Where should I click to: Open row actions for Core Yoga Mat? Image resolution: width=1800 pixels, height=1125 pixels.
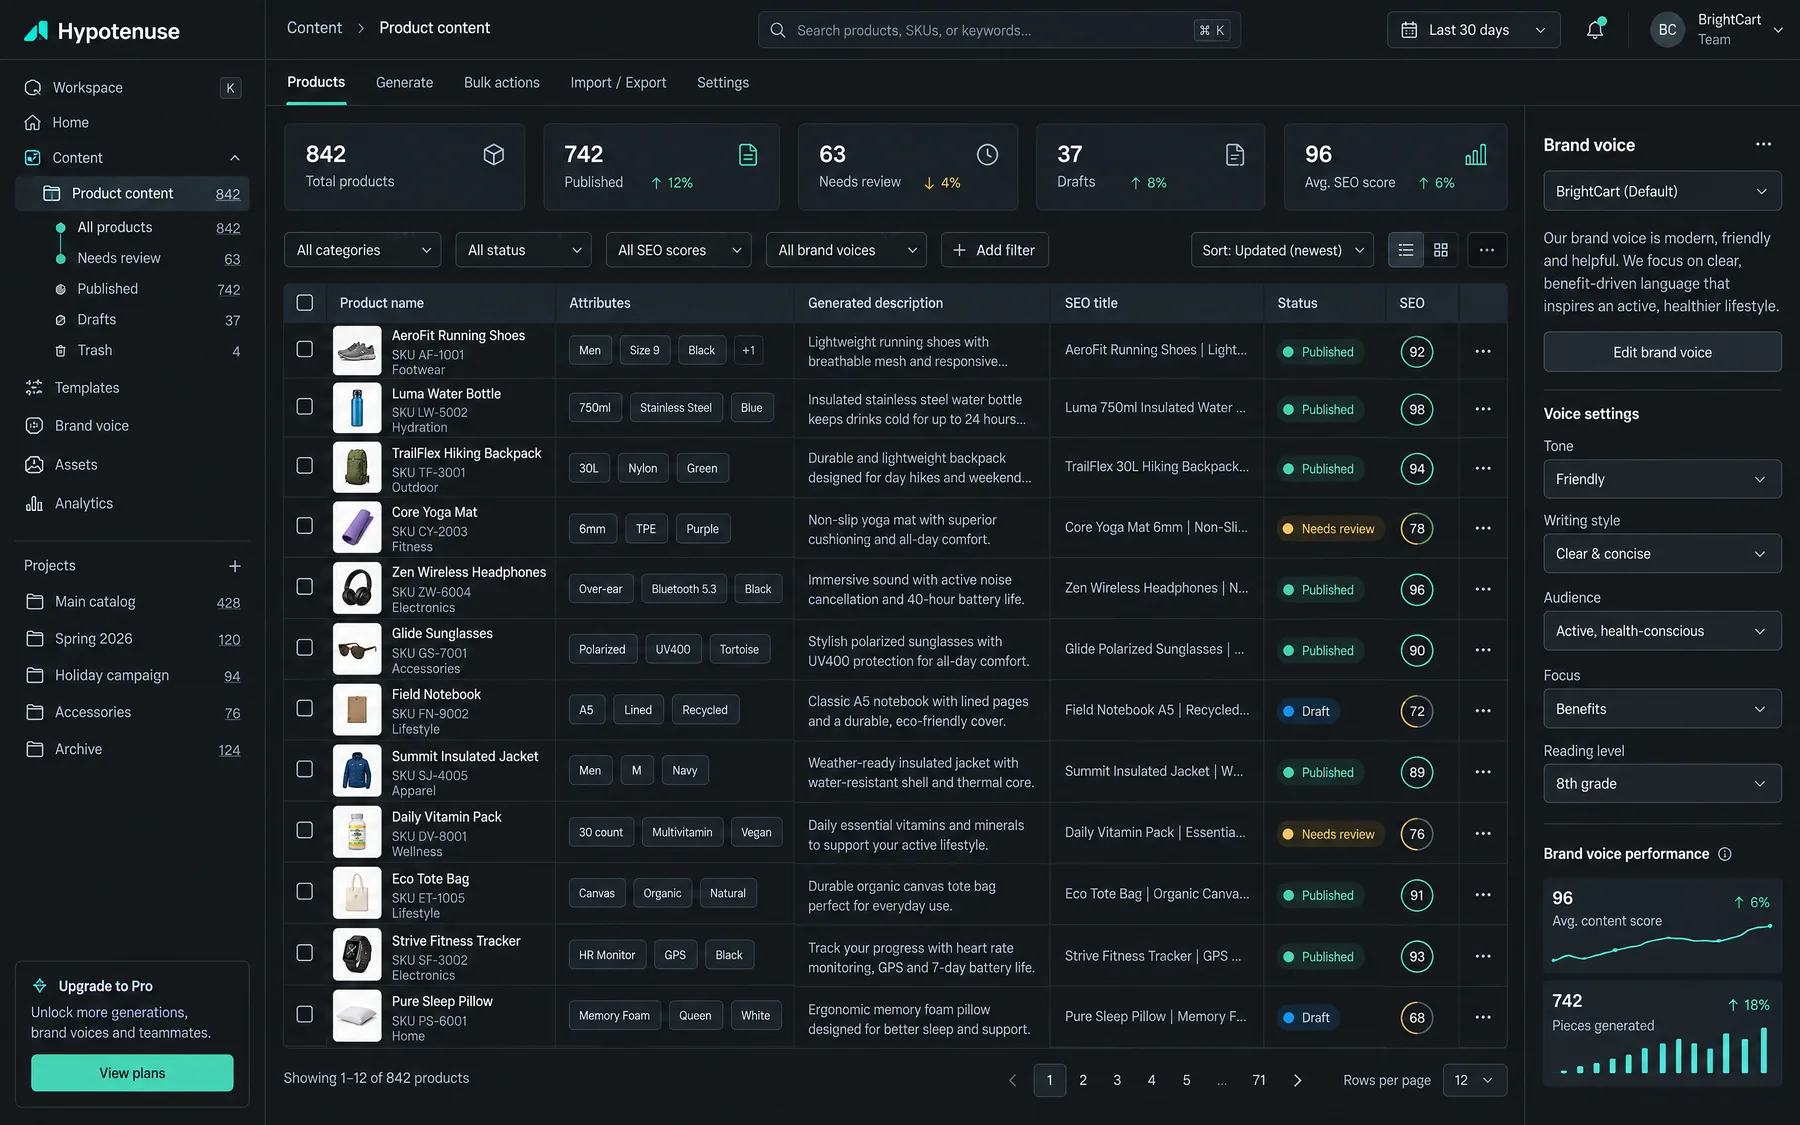tap(1483, 528)
